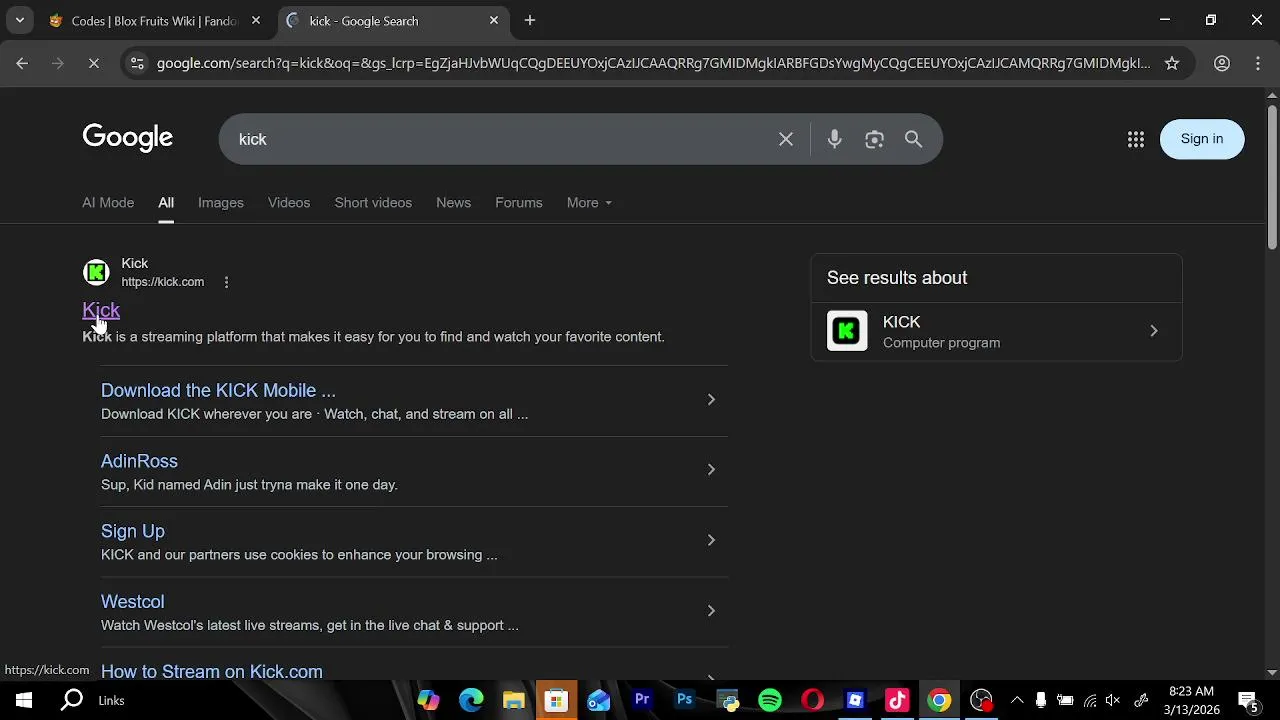
Task: Sign in to Google account
Action: click(1202, 139)
